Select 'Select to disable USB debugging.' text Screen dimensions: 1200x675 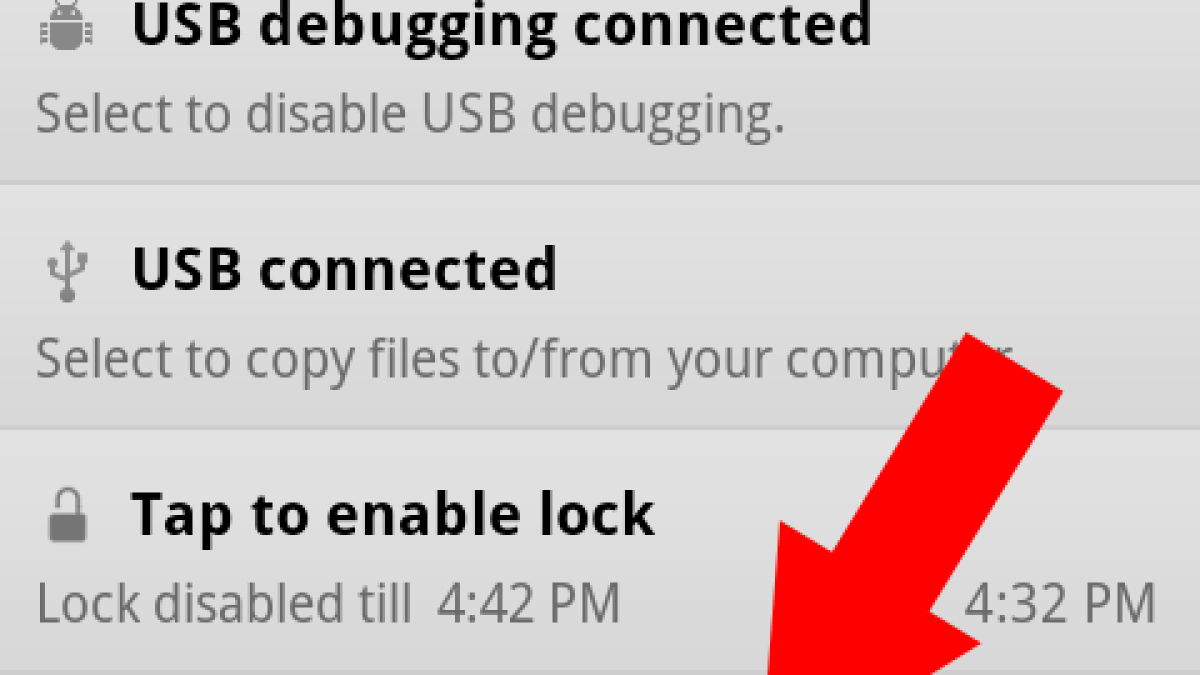click(x=410, y=116)
